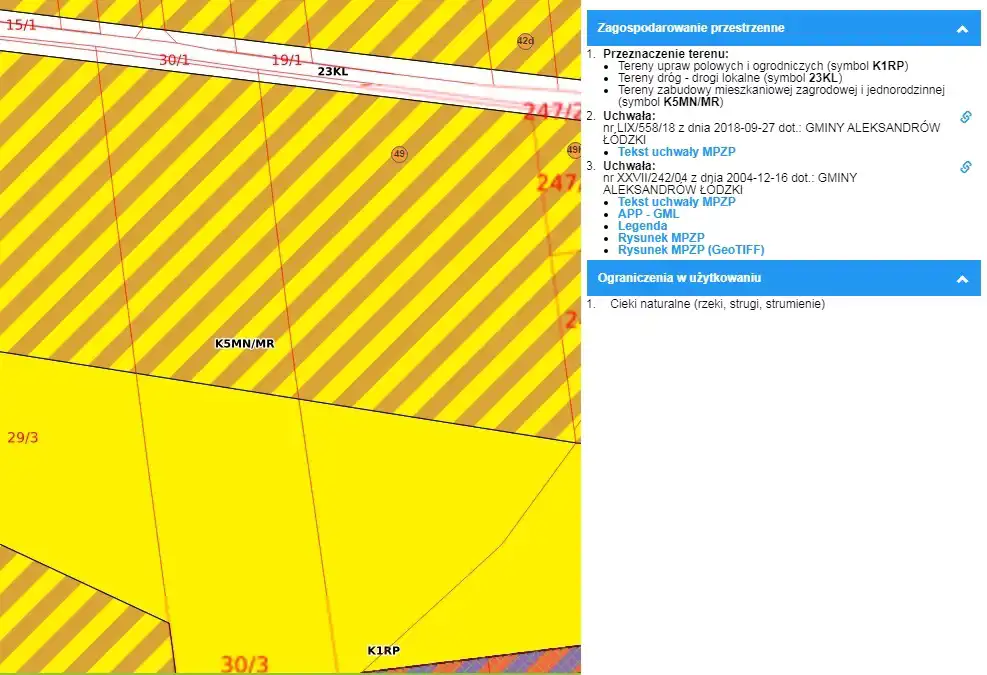Open the Rysunek MPZP link without GeoTIFF
987x675 pixels.
(x=662, y=238)
